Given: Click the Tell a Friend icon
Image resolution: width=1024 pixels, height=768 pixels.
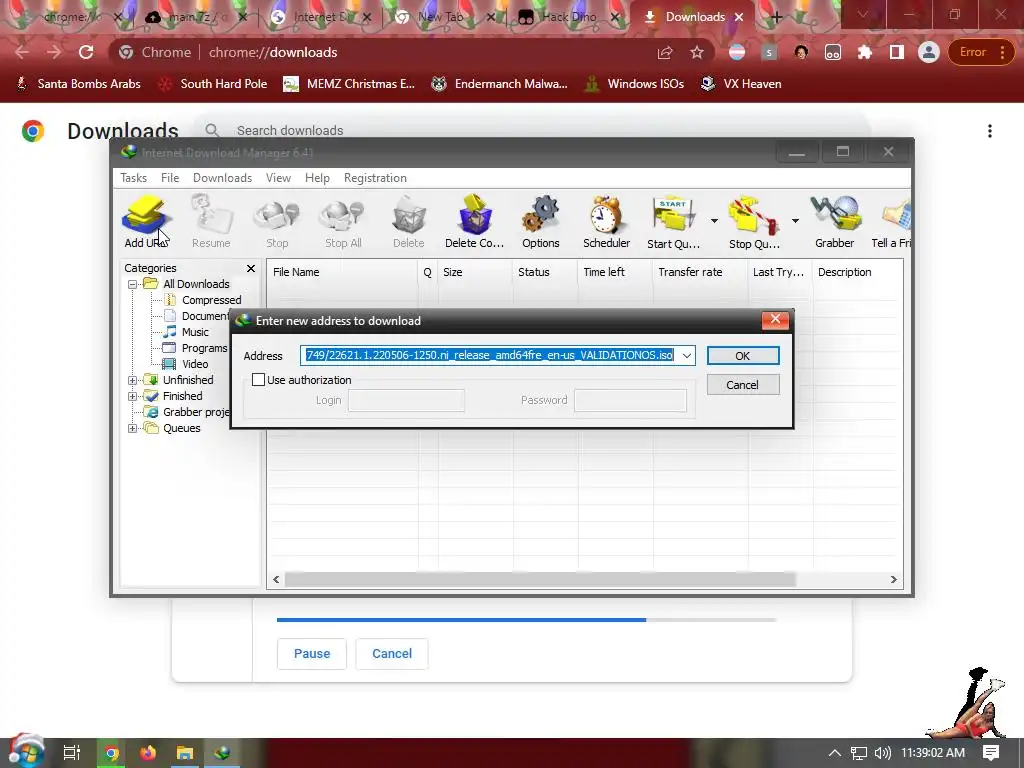Looking at the screenshot, I should [892, 221].
